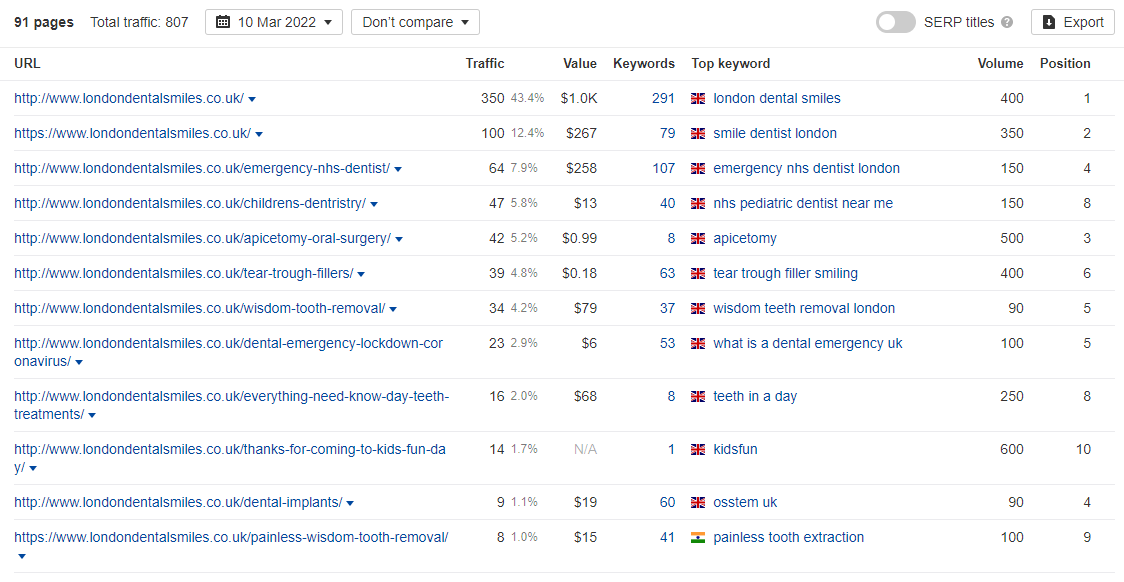The height and width of the screenshot is (582, 1124).
Task: Click the 60 keywords count link
Action: (x=667, y=503)
